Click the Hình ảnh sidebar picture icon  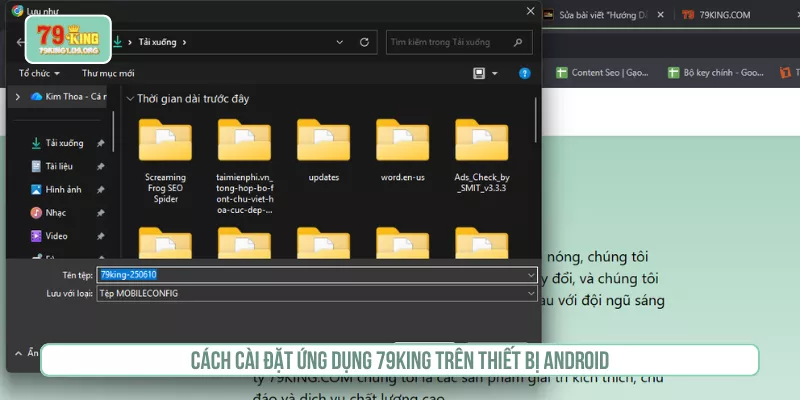pos(36,190)
